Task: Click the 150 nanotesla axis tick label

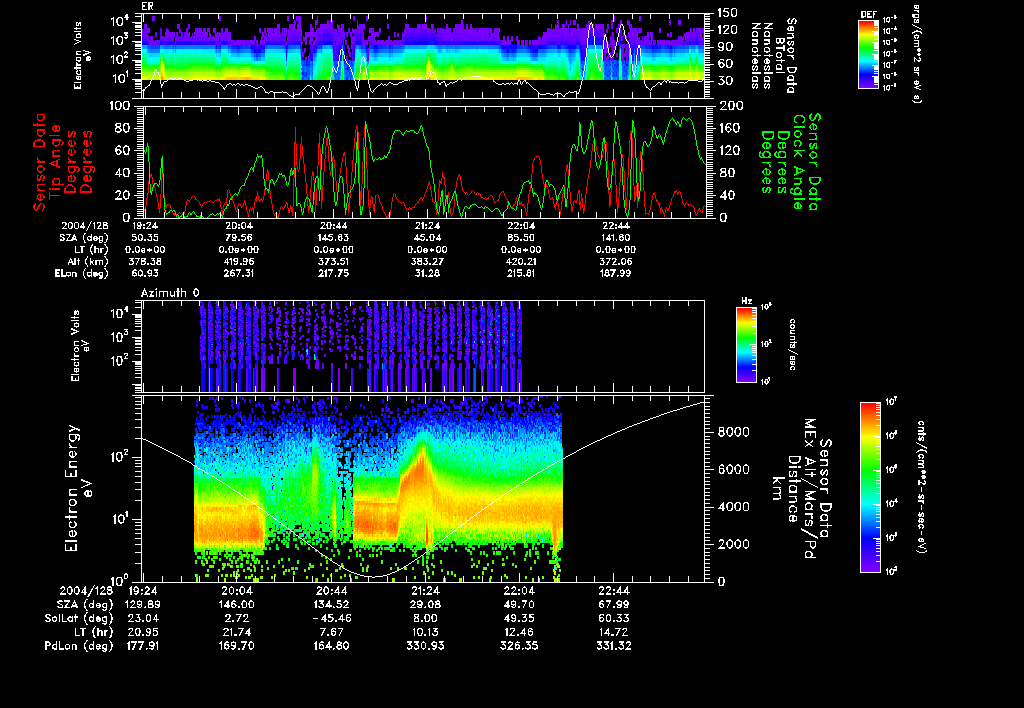Action: coord(728,13)
